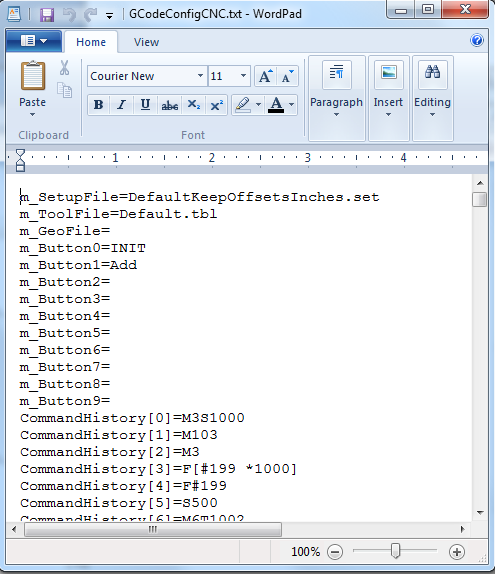The image size is (495, 574).
Task: Click the zoom slider handle
Action: pos(395,551)
